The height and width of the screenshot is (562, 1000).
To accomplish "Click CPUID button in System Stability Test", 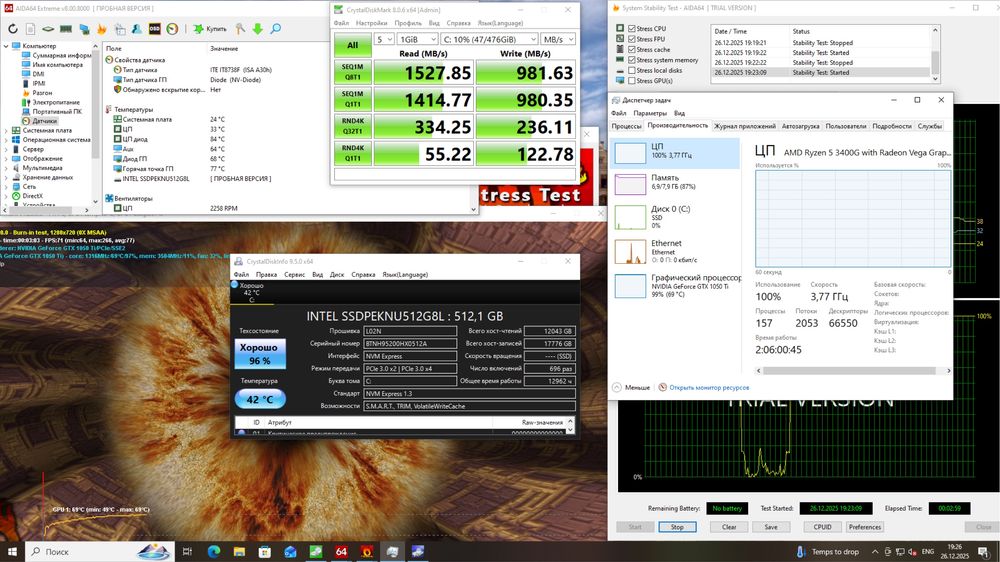I will 822,527.
